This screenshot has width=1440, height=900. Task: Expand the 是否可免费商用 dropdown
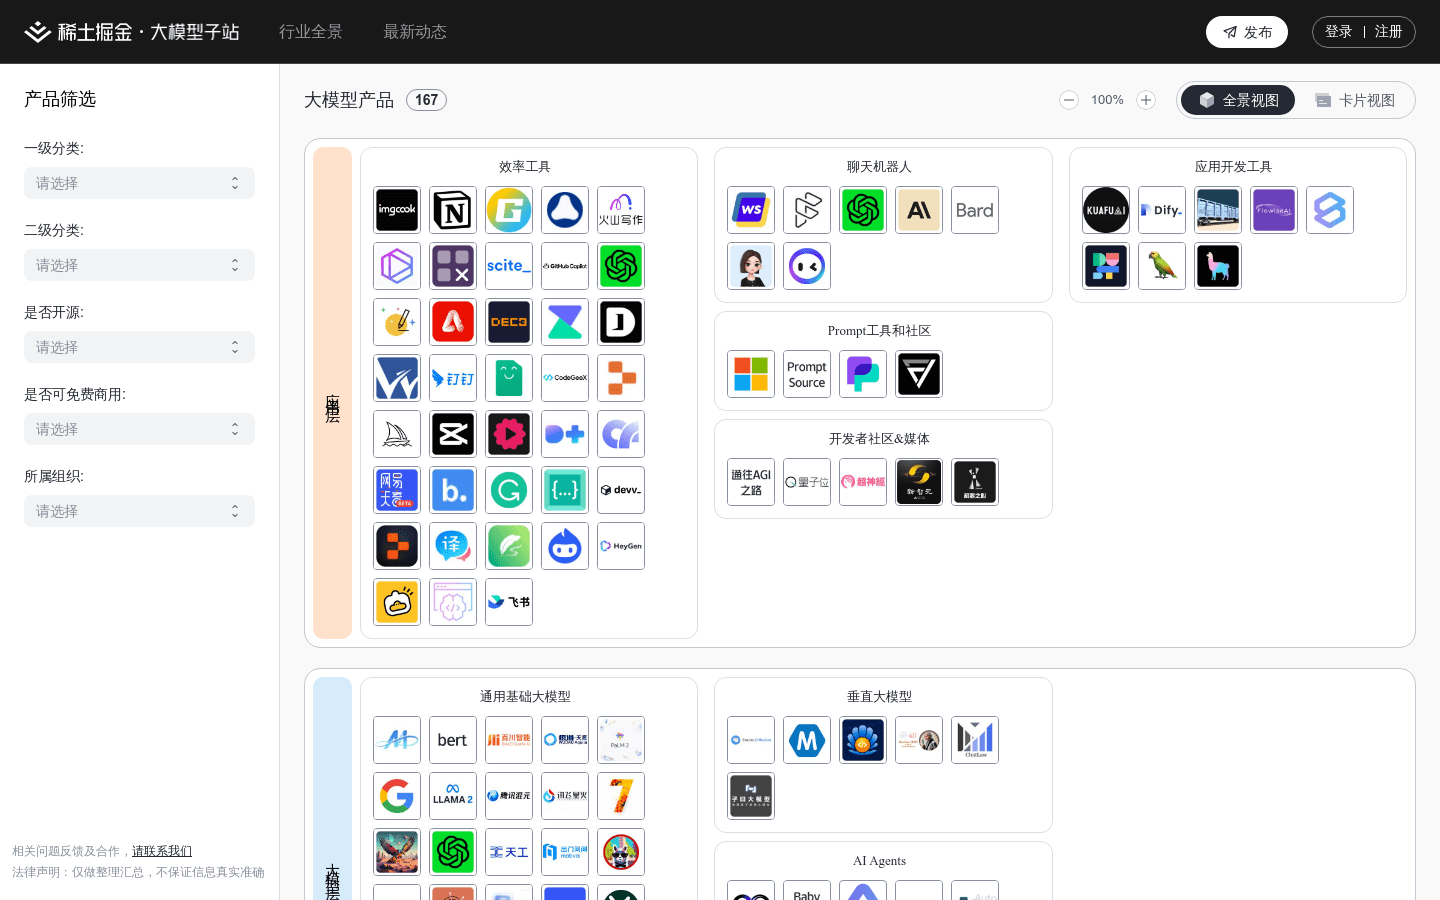pyautogui.click(x=139, y=429)
